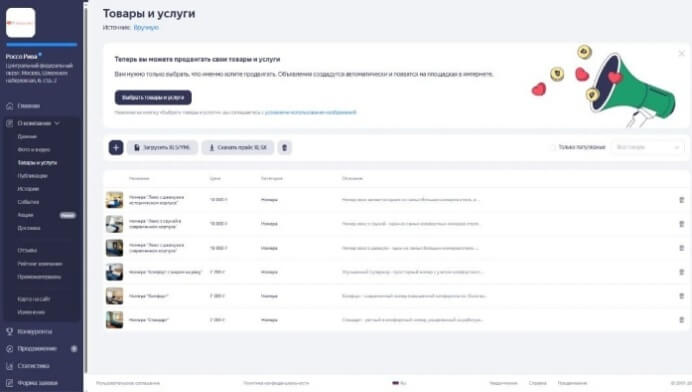Image resolution: width=692 pixels, height=392 pixels.
Task: Open the RU language selector in footer
Action: click(x=399, y=383)
